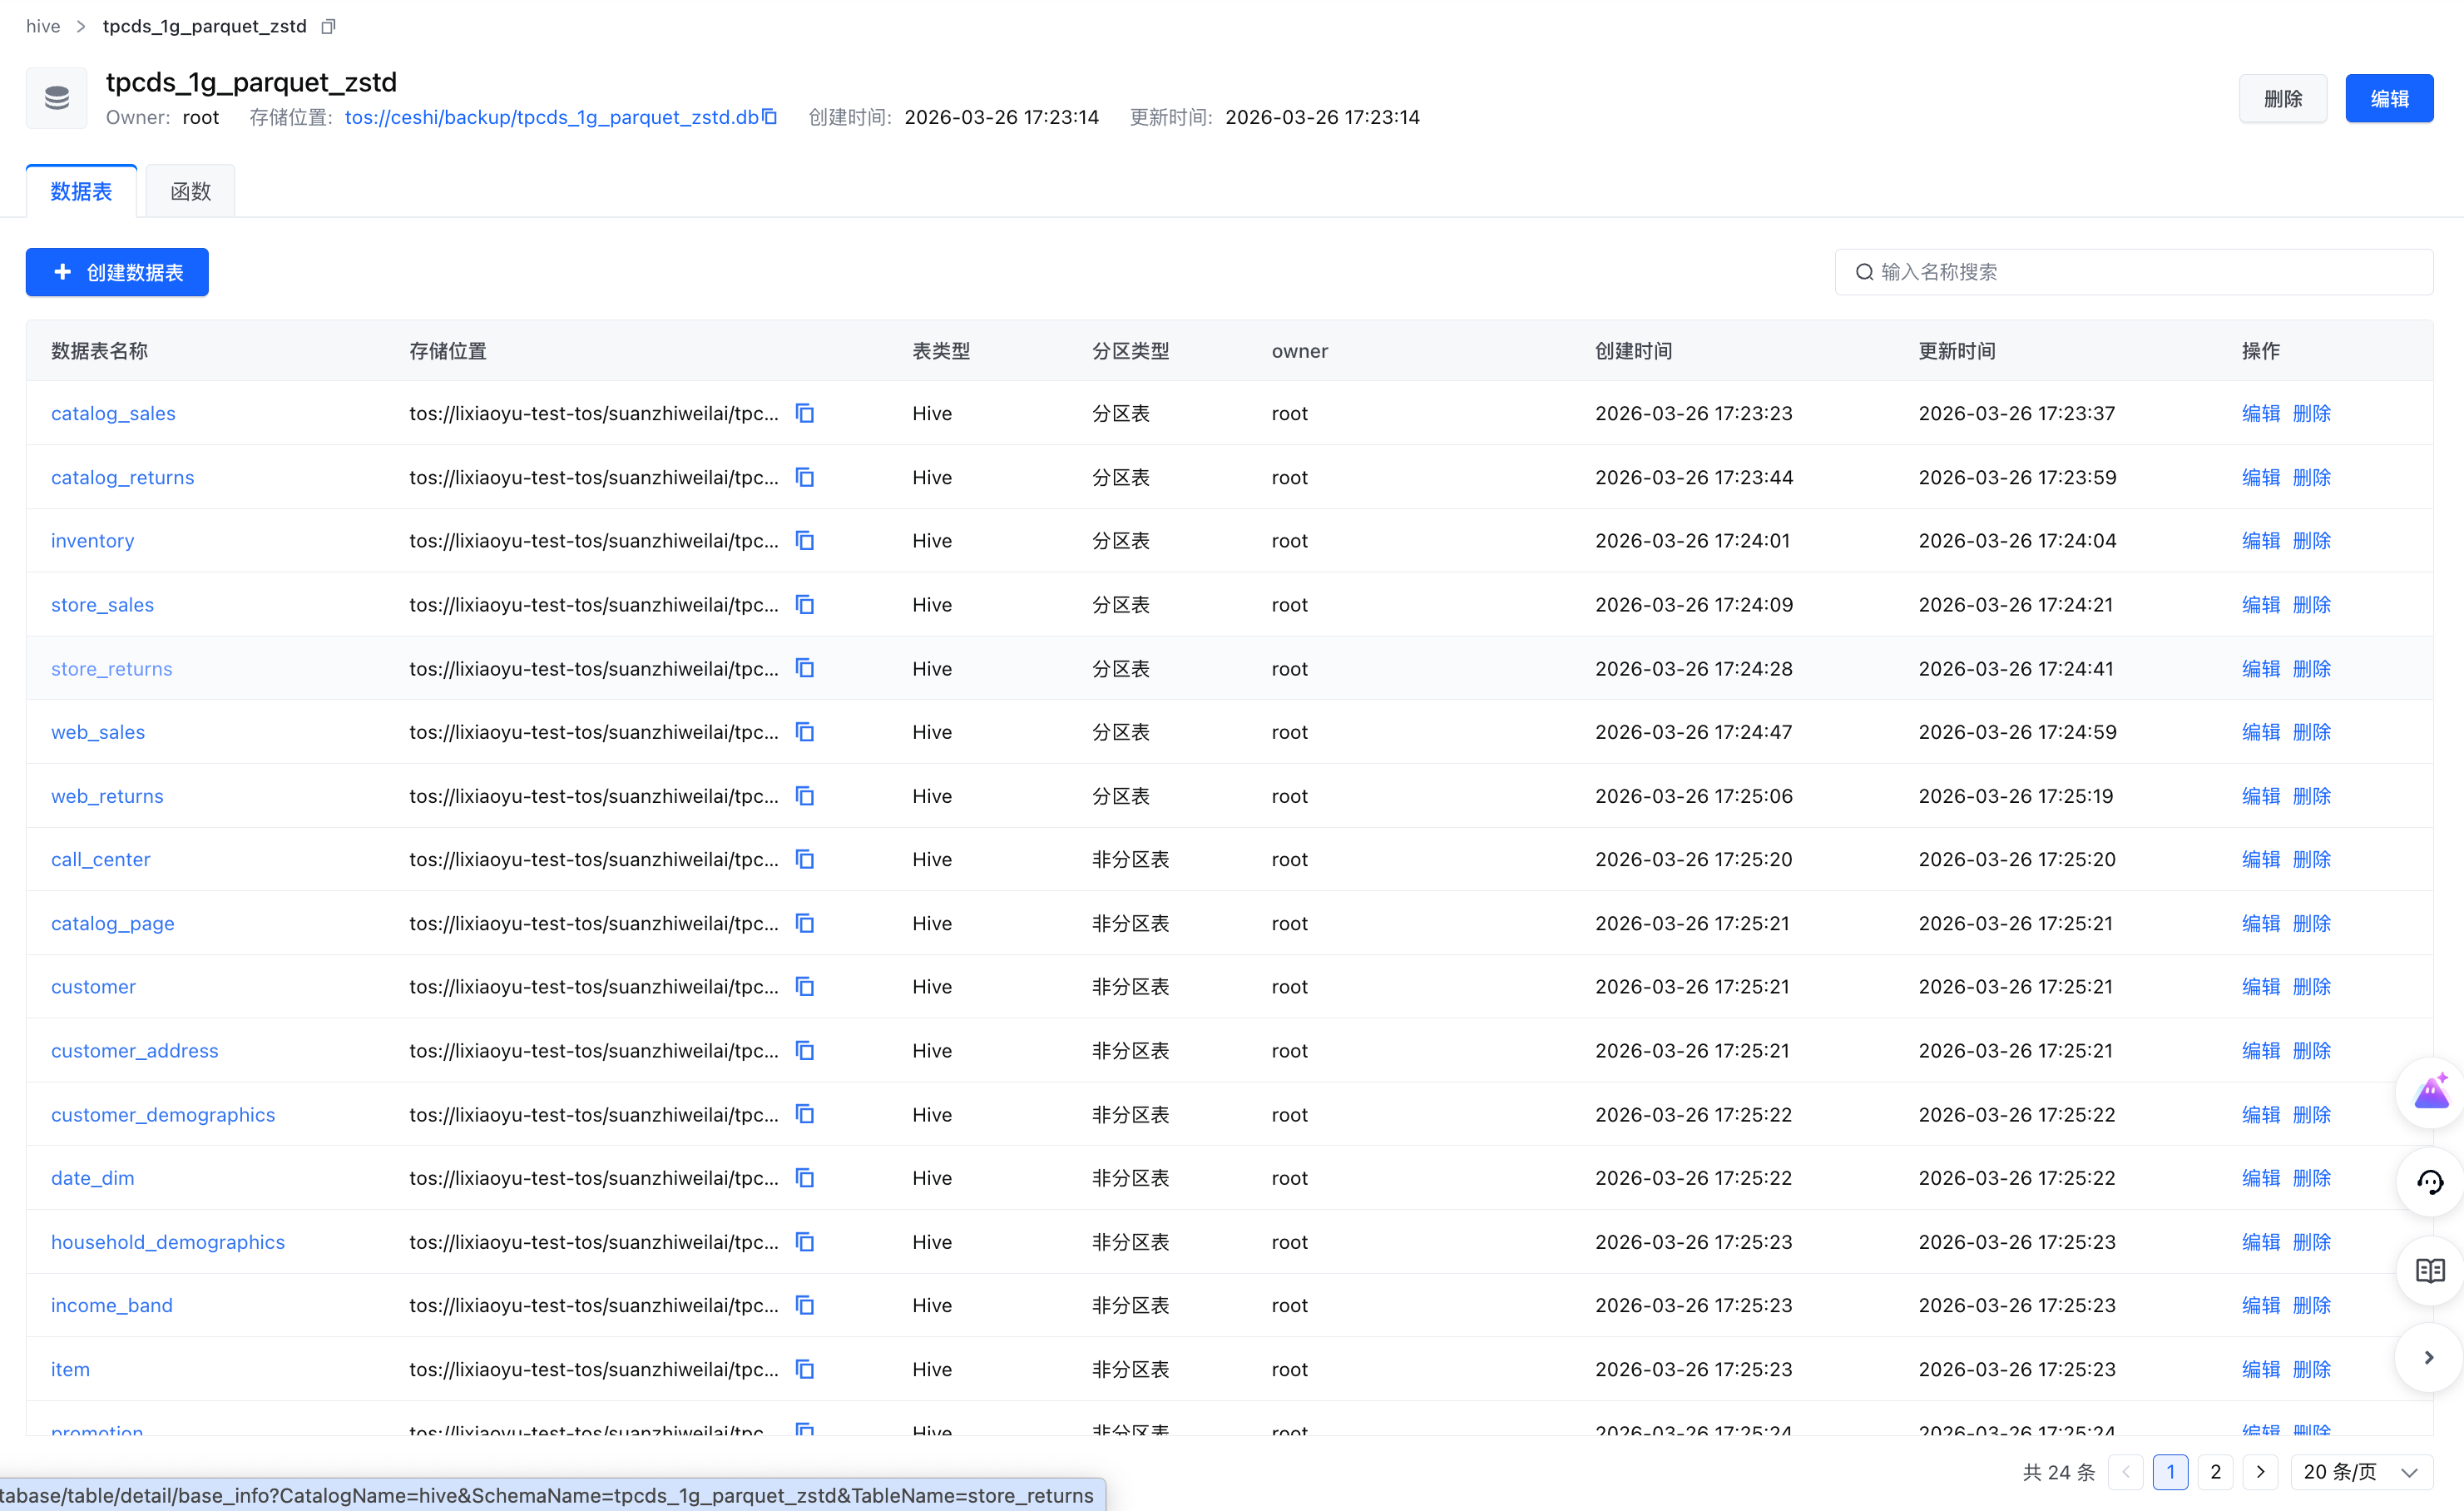Click the 输入名称搜索 search field
Image resolution: width=2464 pixels, height=1511 pixels.
2134,272
